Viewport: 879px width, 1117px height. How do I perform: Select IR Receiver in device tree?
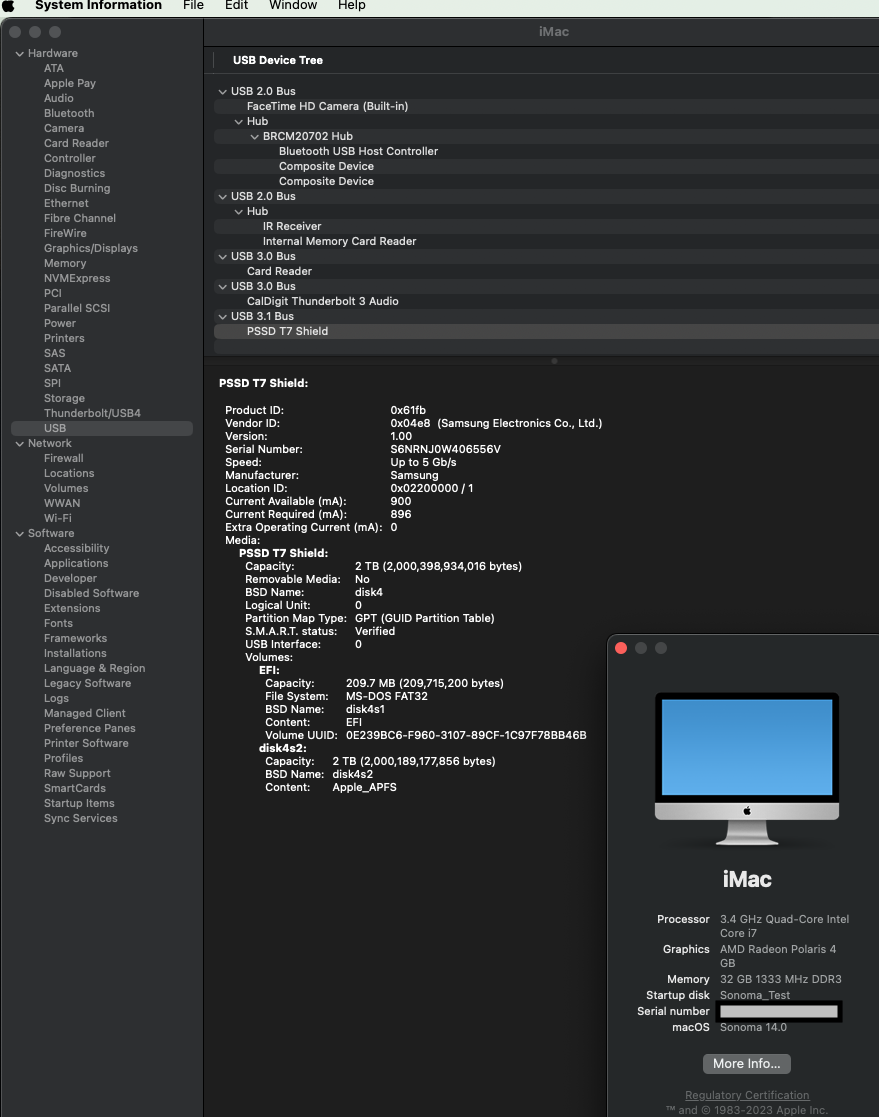point(546,226)
